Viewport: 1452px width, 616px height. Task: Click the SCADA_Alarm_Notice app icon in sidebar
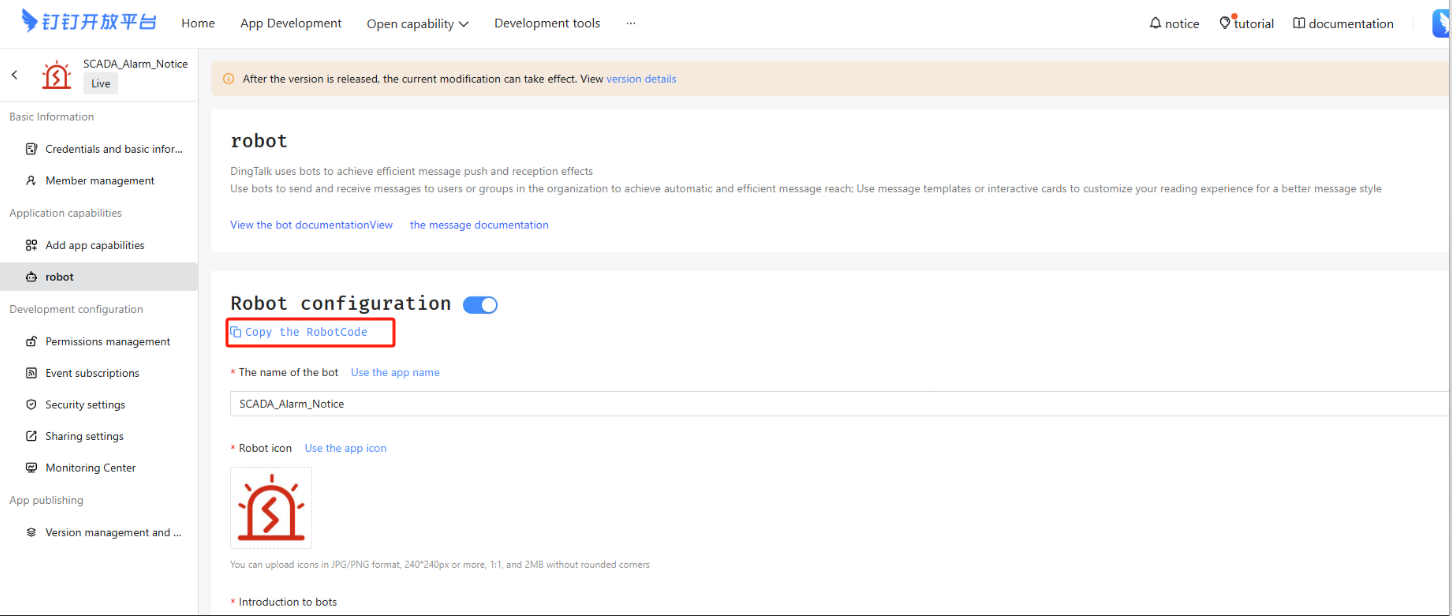tap(56, 75)
